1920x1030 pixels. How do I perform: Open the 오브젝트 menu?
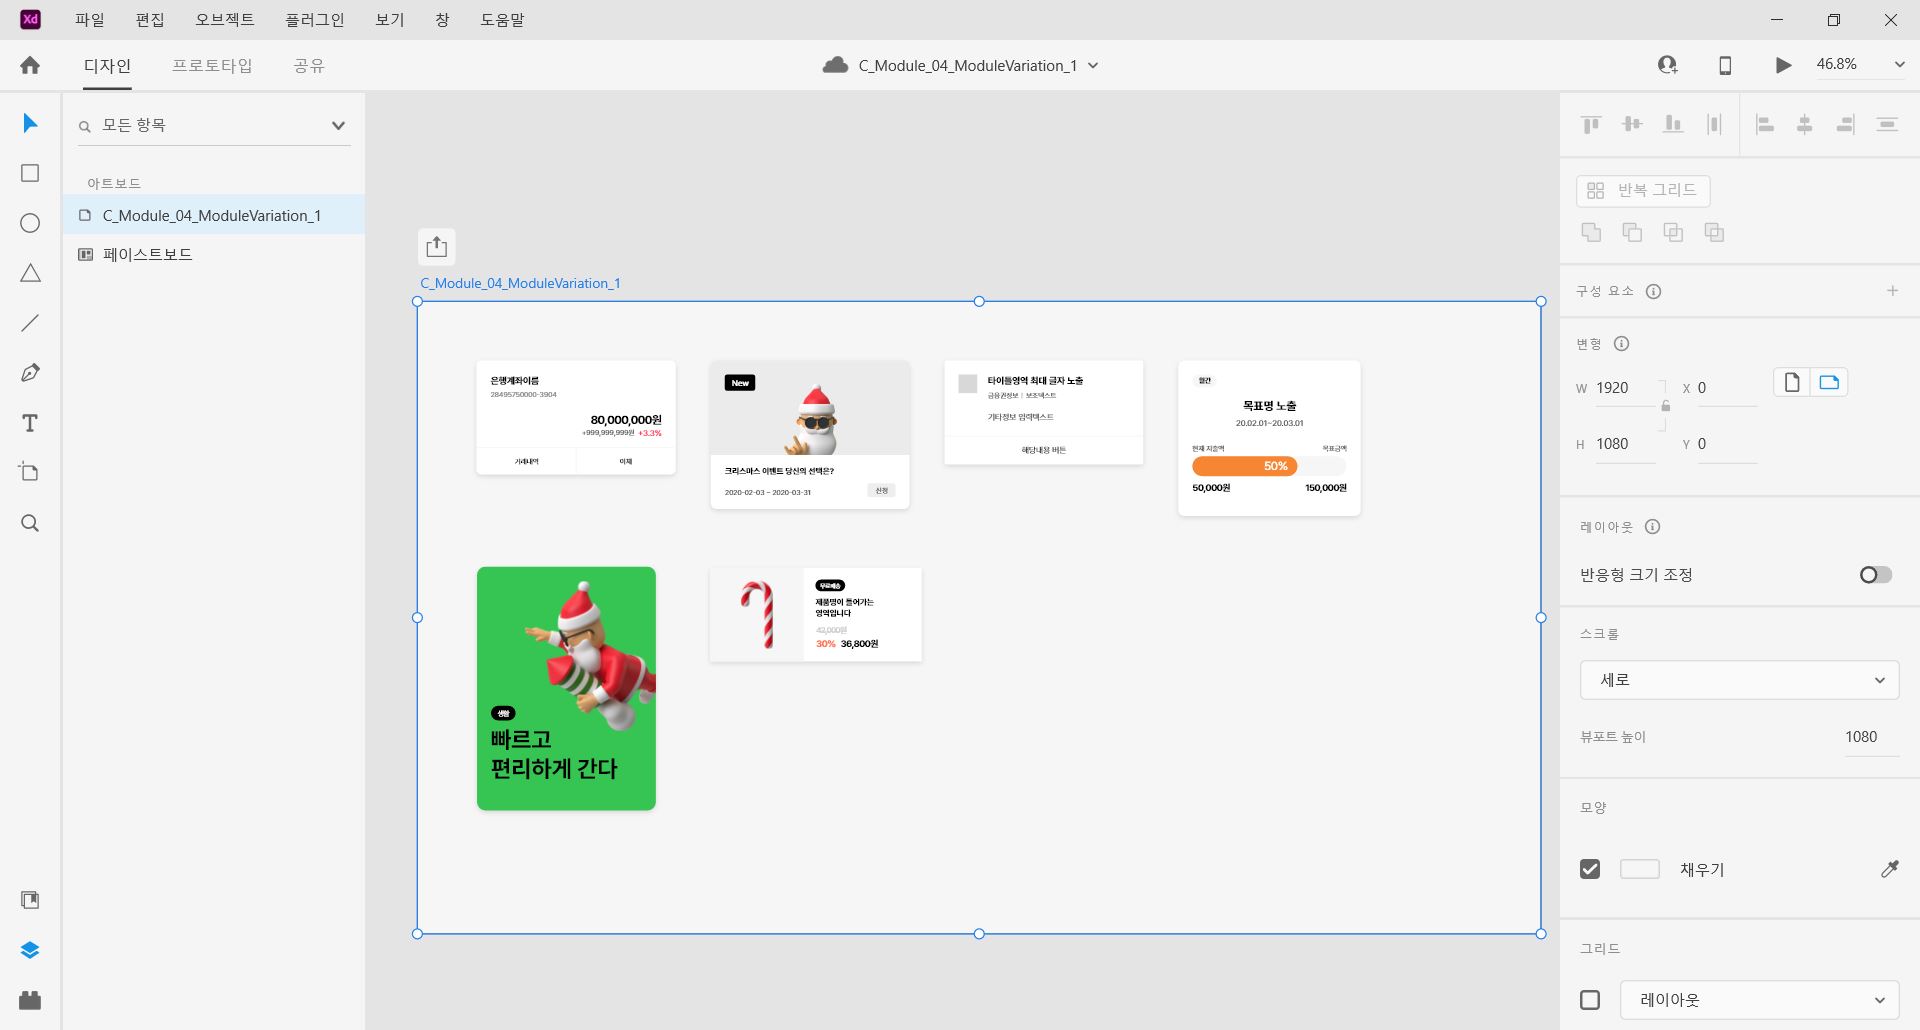(x=225, y=20)
